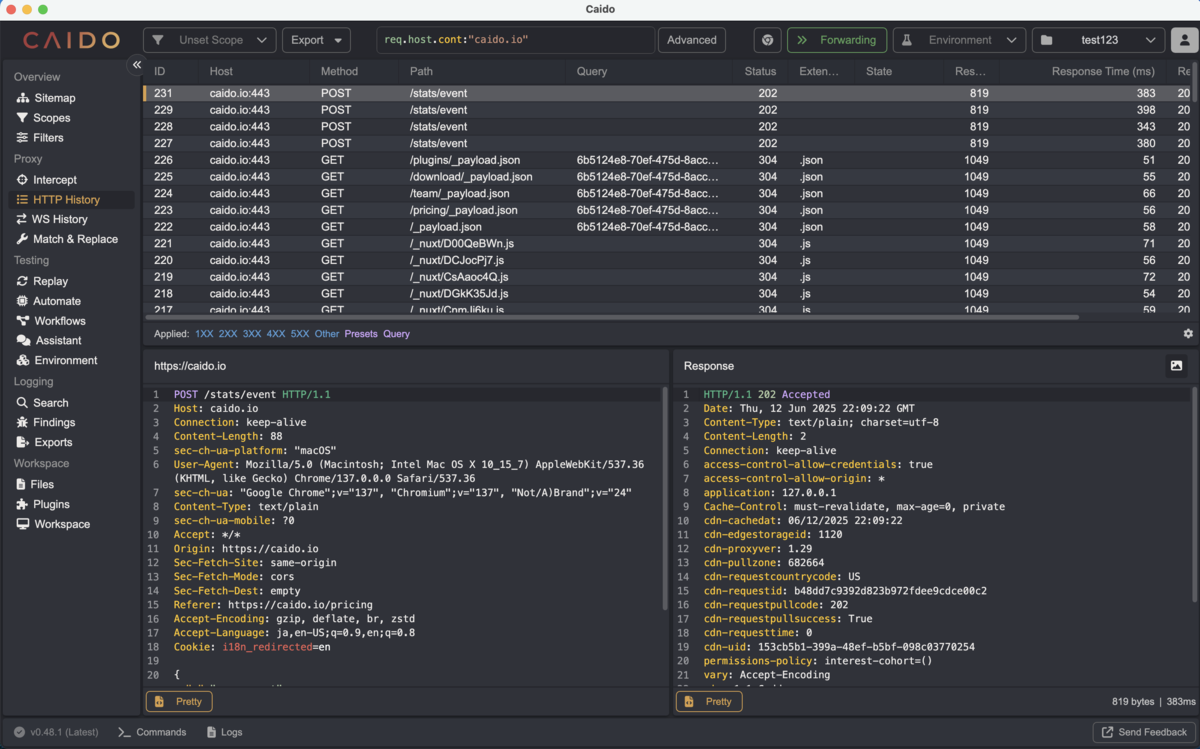The height and width of the screenshot is (749, 1200).
Task: Click the Send Feedback button
Action: (1144, 732)
